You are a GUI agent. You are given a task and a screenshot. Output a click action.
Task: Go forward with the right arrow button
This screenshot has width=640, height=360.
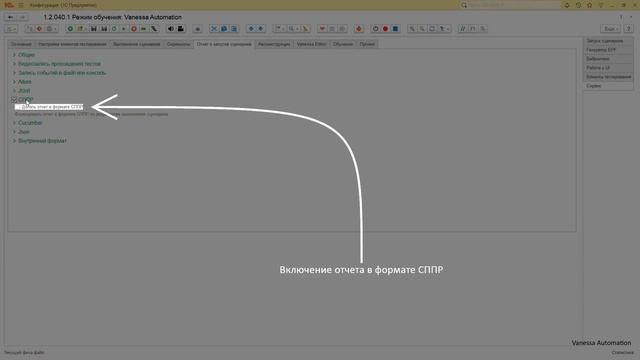(22, 18)
